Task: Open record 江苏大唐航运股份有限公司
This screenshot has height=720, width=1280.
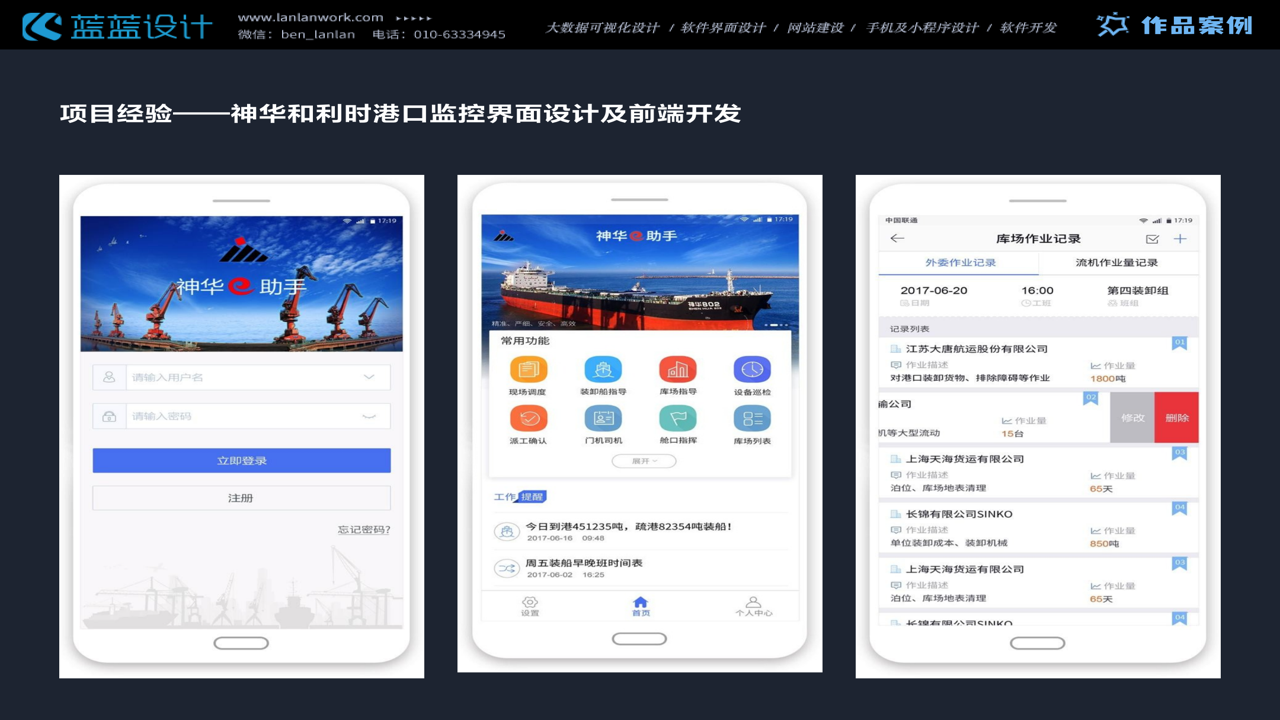Action: pos(1038,363)
